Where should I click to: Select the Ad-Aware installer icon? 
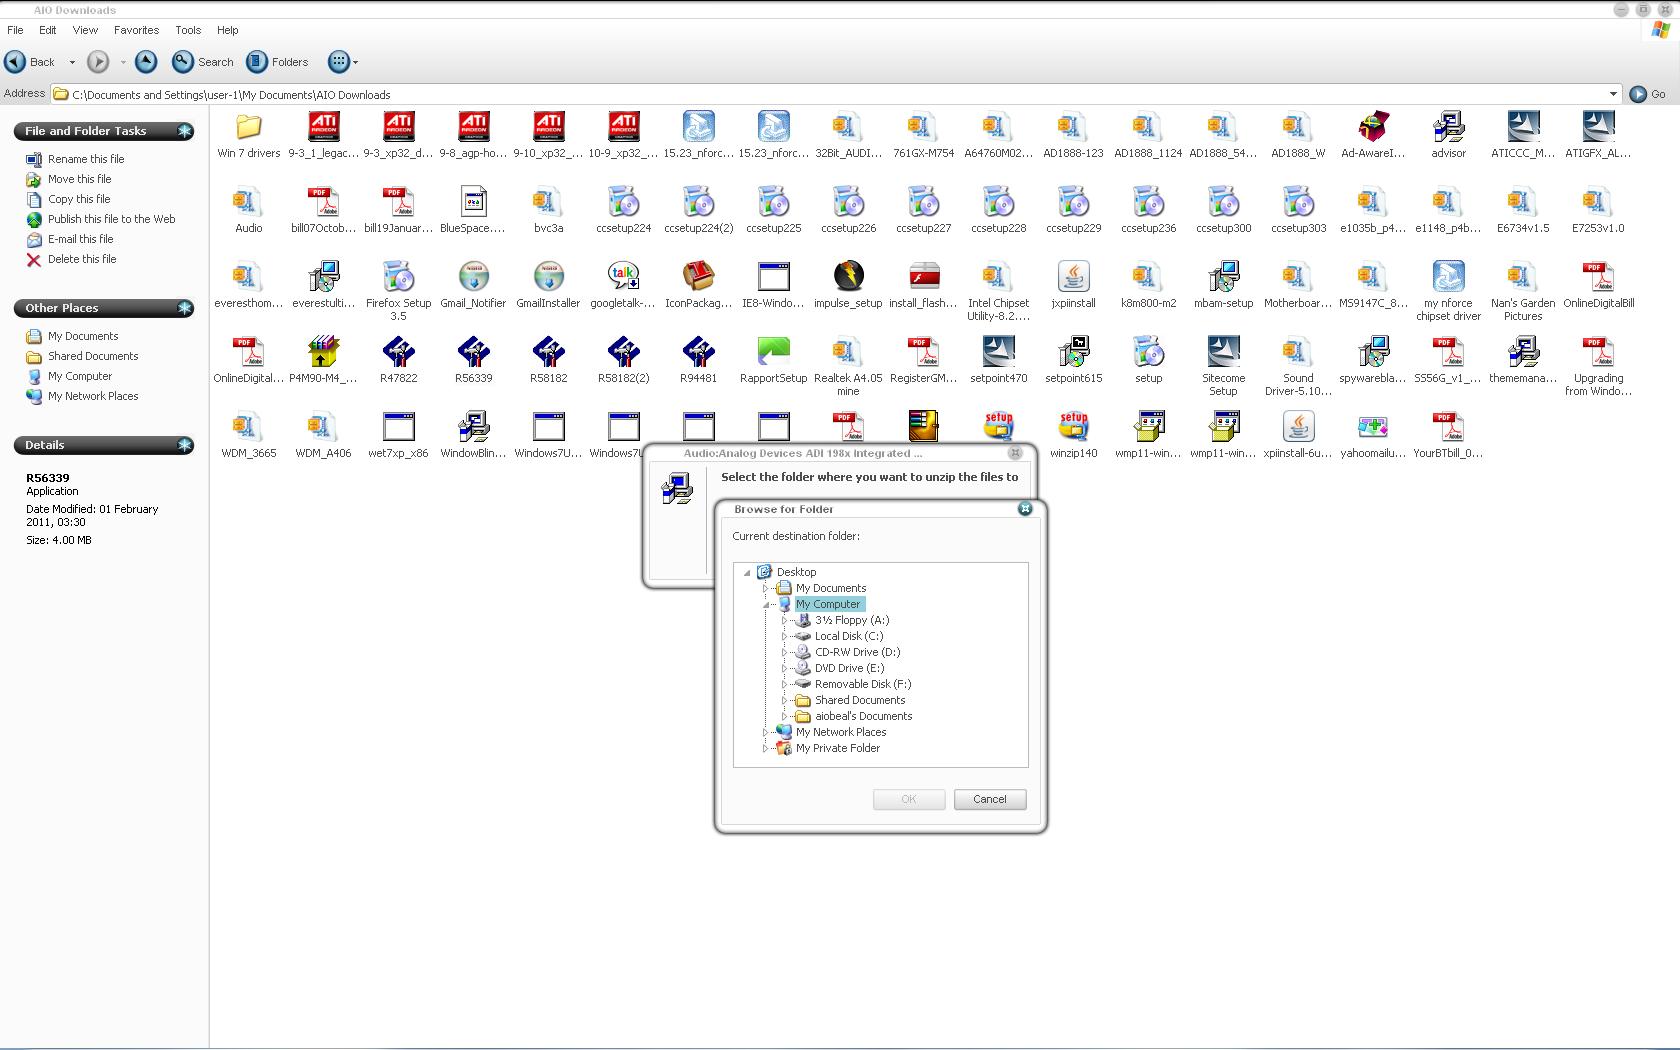tap(1374, 127)
